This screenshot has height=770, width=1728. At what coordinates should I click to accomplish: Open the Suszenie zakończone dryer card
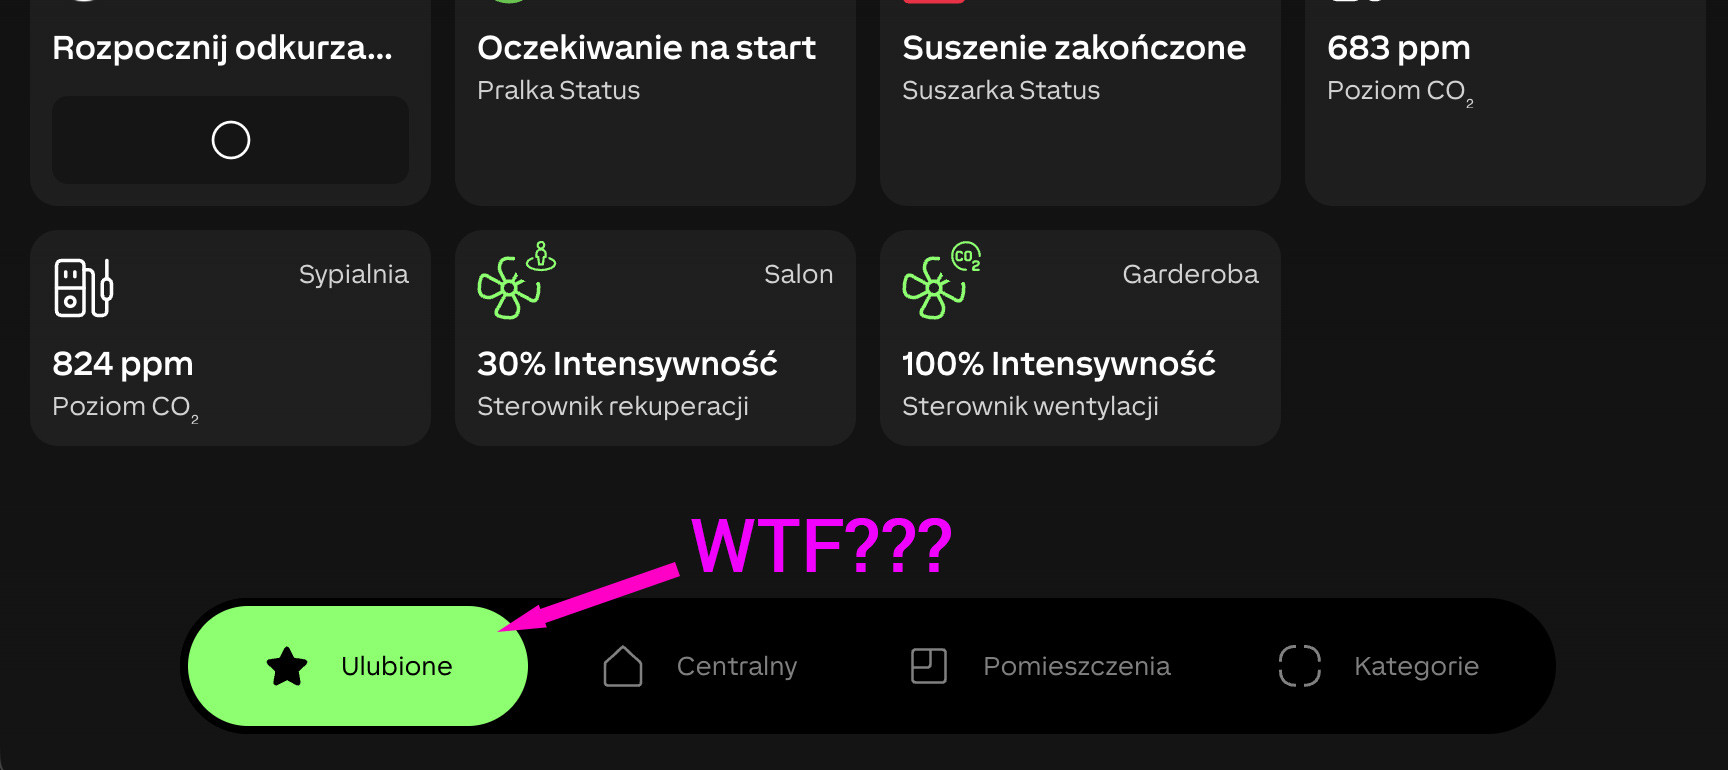[1080, 100]
